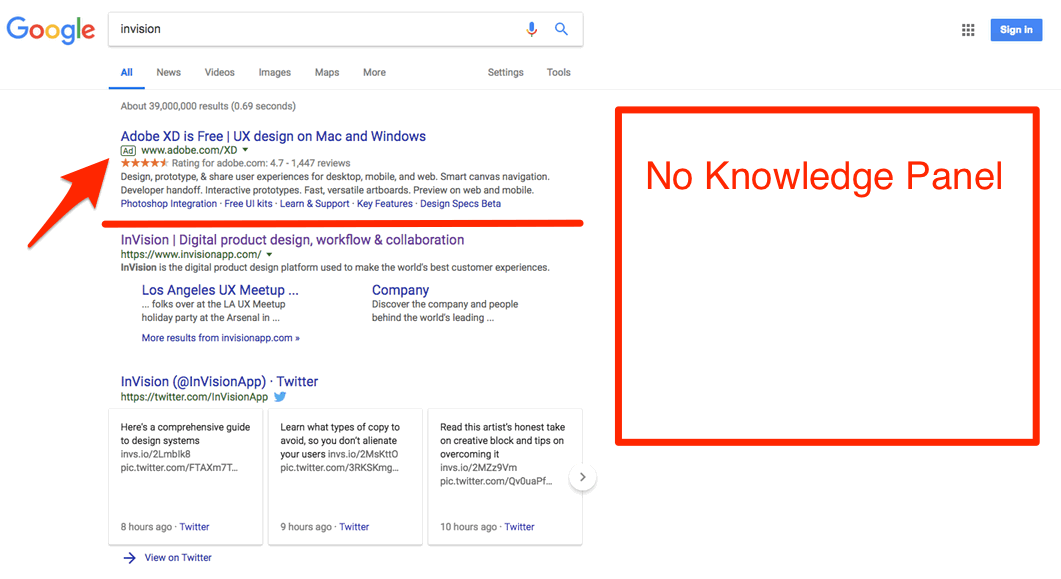The image size is (1061, 579).
Task: Click View on Twitter link
Action: click(178, 557)
